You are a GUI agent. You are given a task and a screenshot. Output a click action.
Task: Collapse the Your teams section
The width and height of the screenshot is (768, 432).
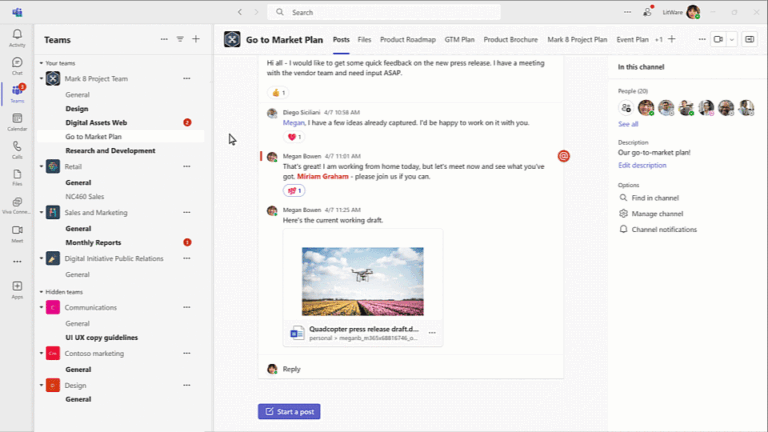click(x=41, y=63)
